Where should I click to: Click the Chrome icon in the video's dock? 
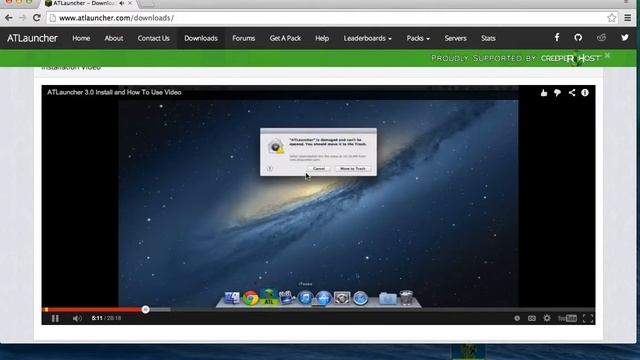click(x=251, y=298)
